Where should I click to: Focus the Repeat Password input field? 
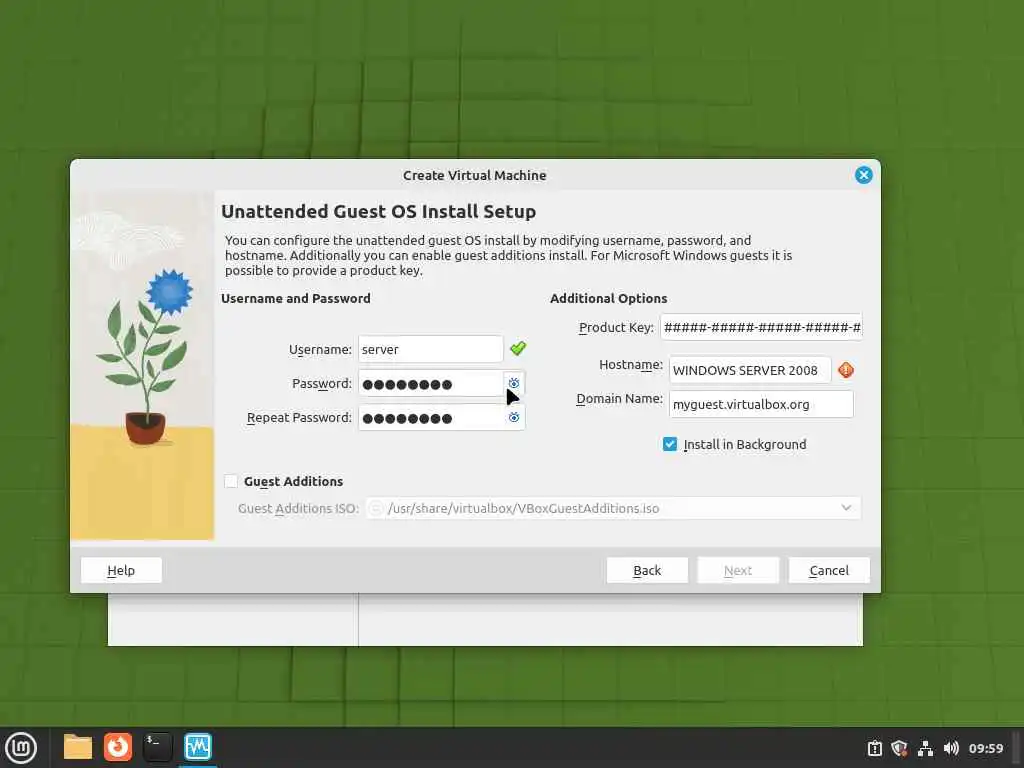click(431, 417)
